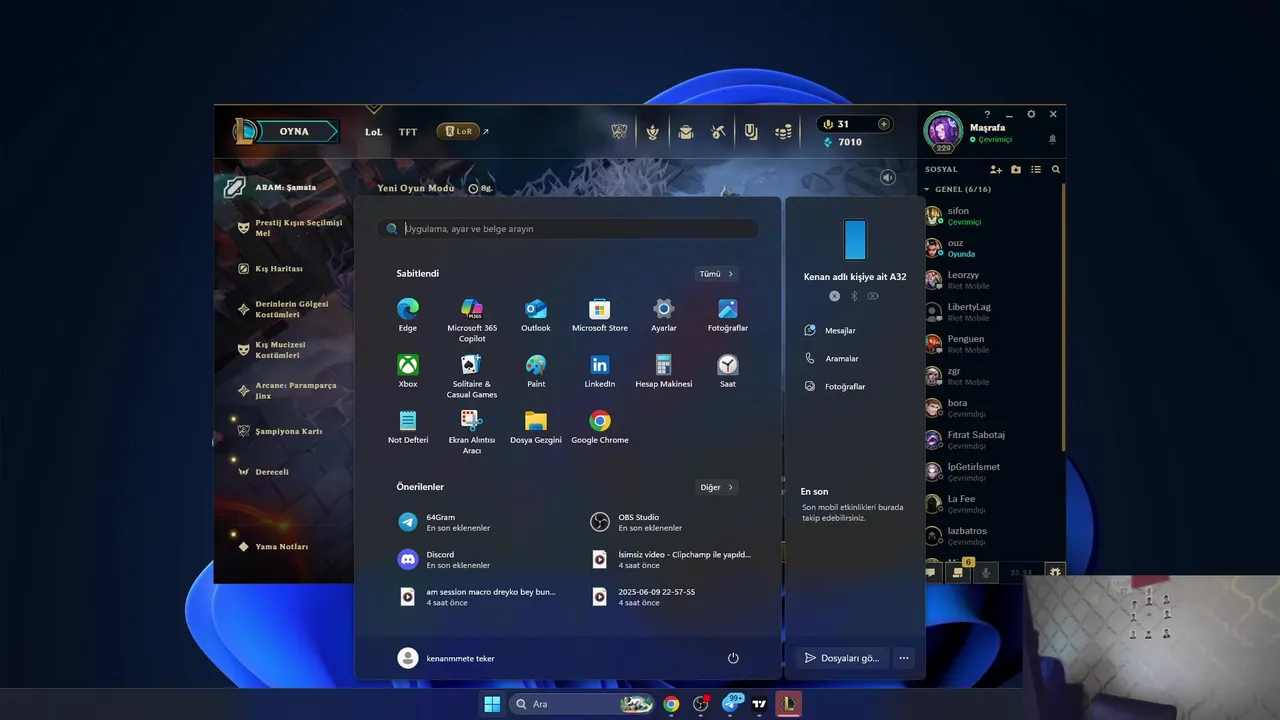1280x720 pixels.
Task: Mute League client background sound speaker icon
Action: [x=887, y=177]
